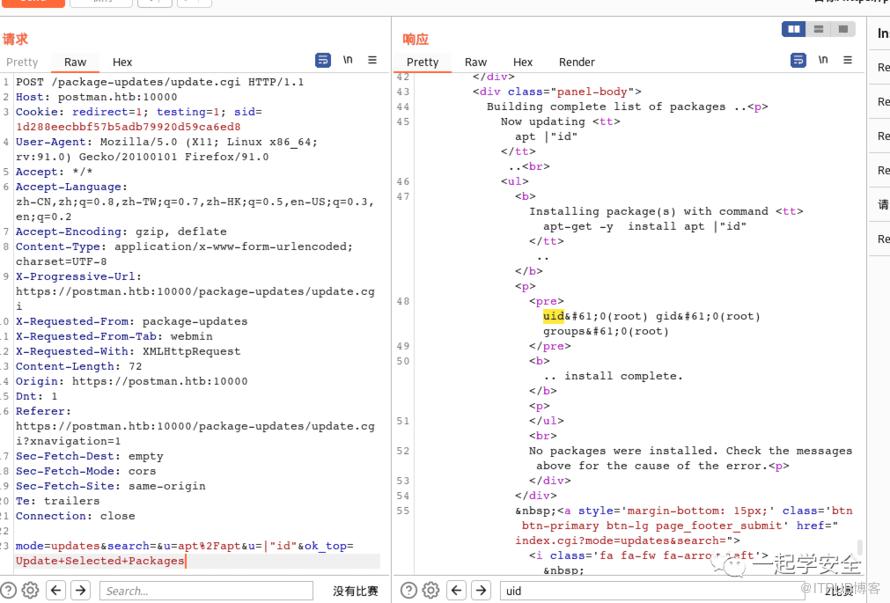Click the highlighted uid match in response
The image size is (890, 603).
tap(553, 316)
